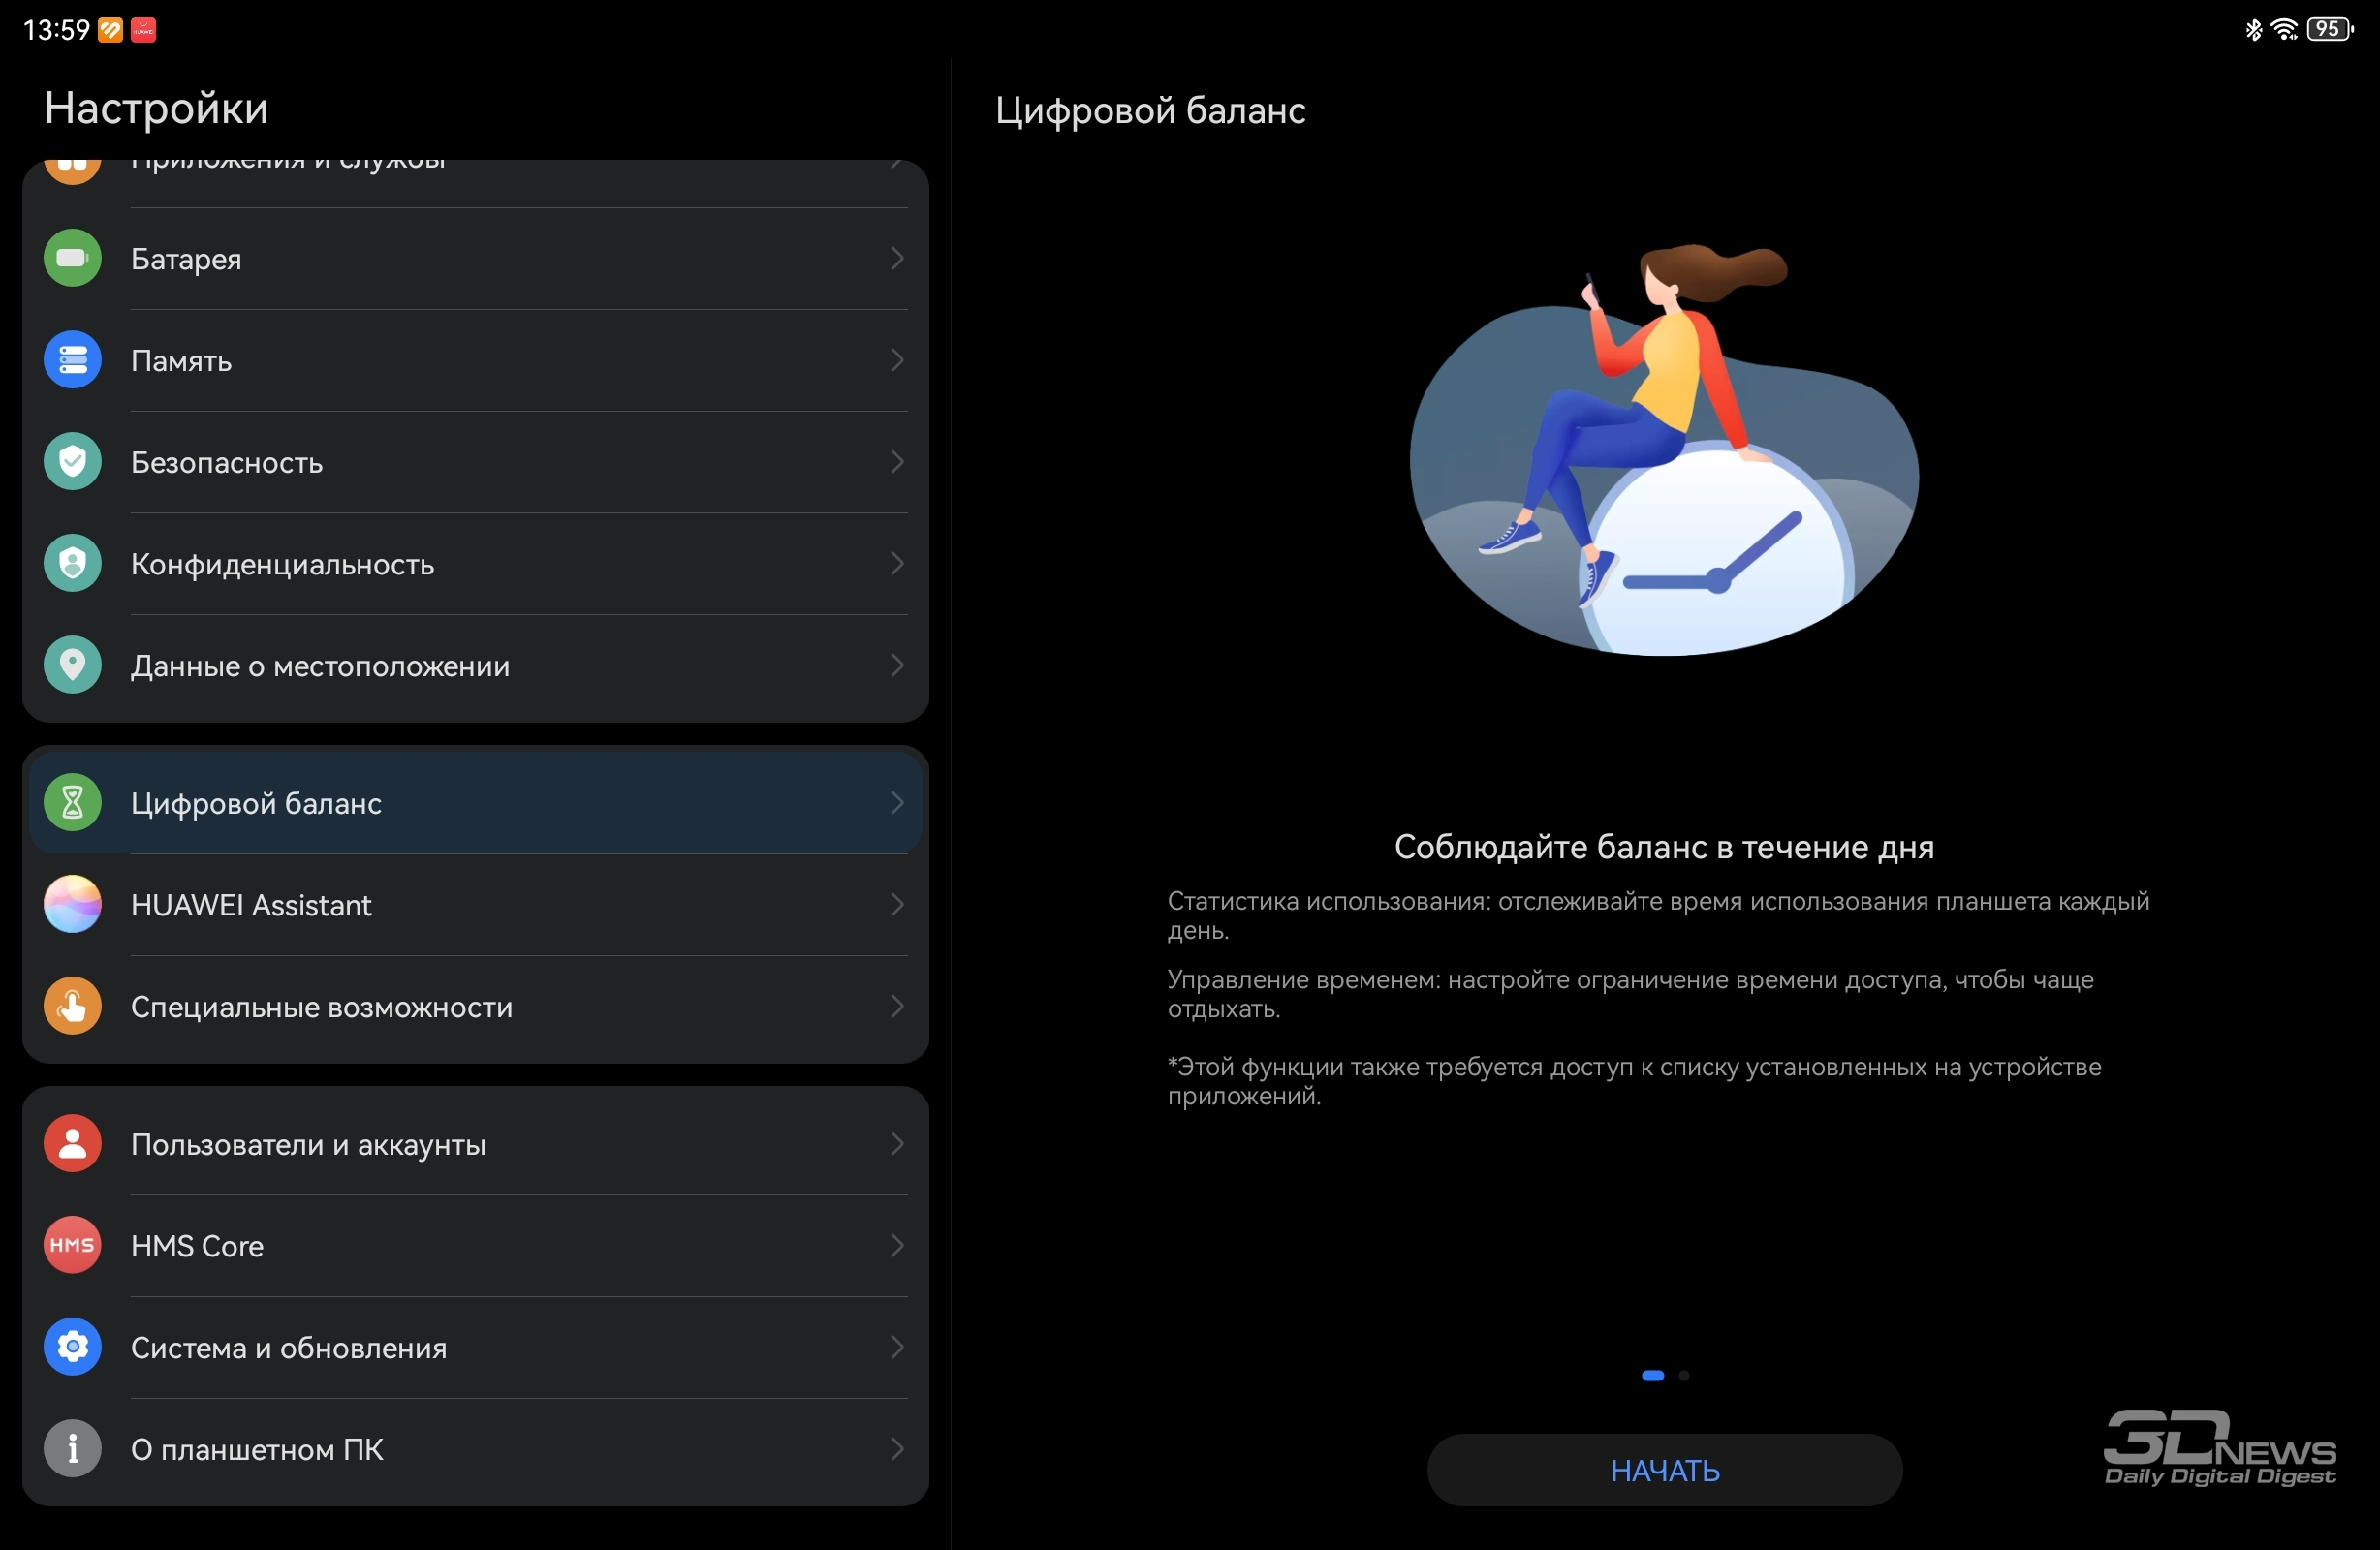Expand the Батарея row chevron
Image resolution: width=2380 pixels, height=1550 pixels.
click(897, 258)
